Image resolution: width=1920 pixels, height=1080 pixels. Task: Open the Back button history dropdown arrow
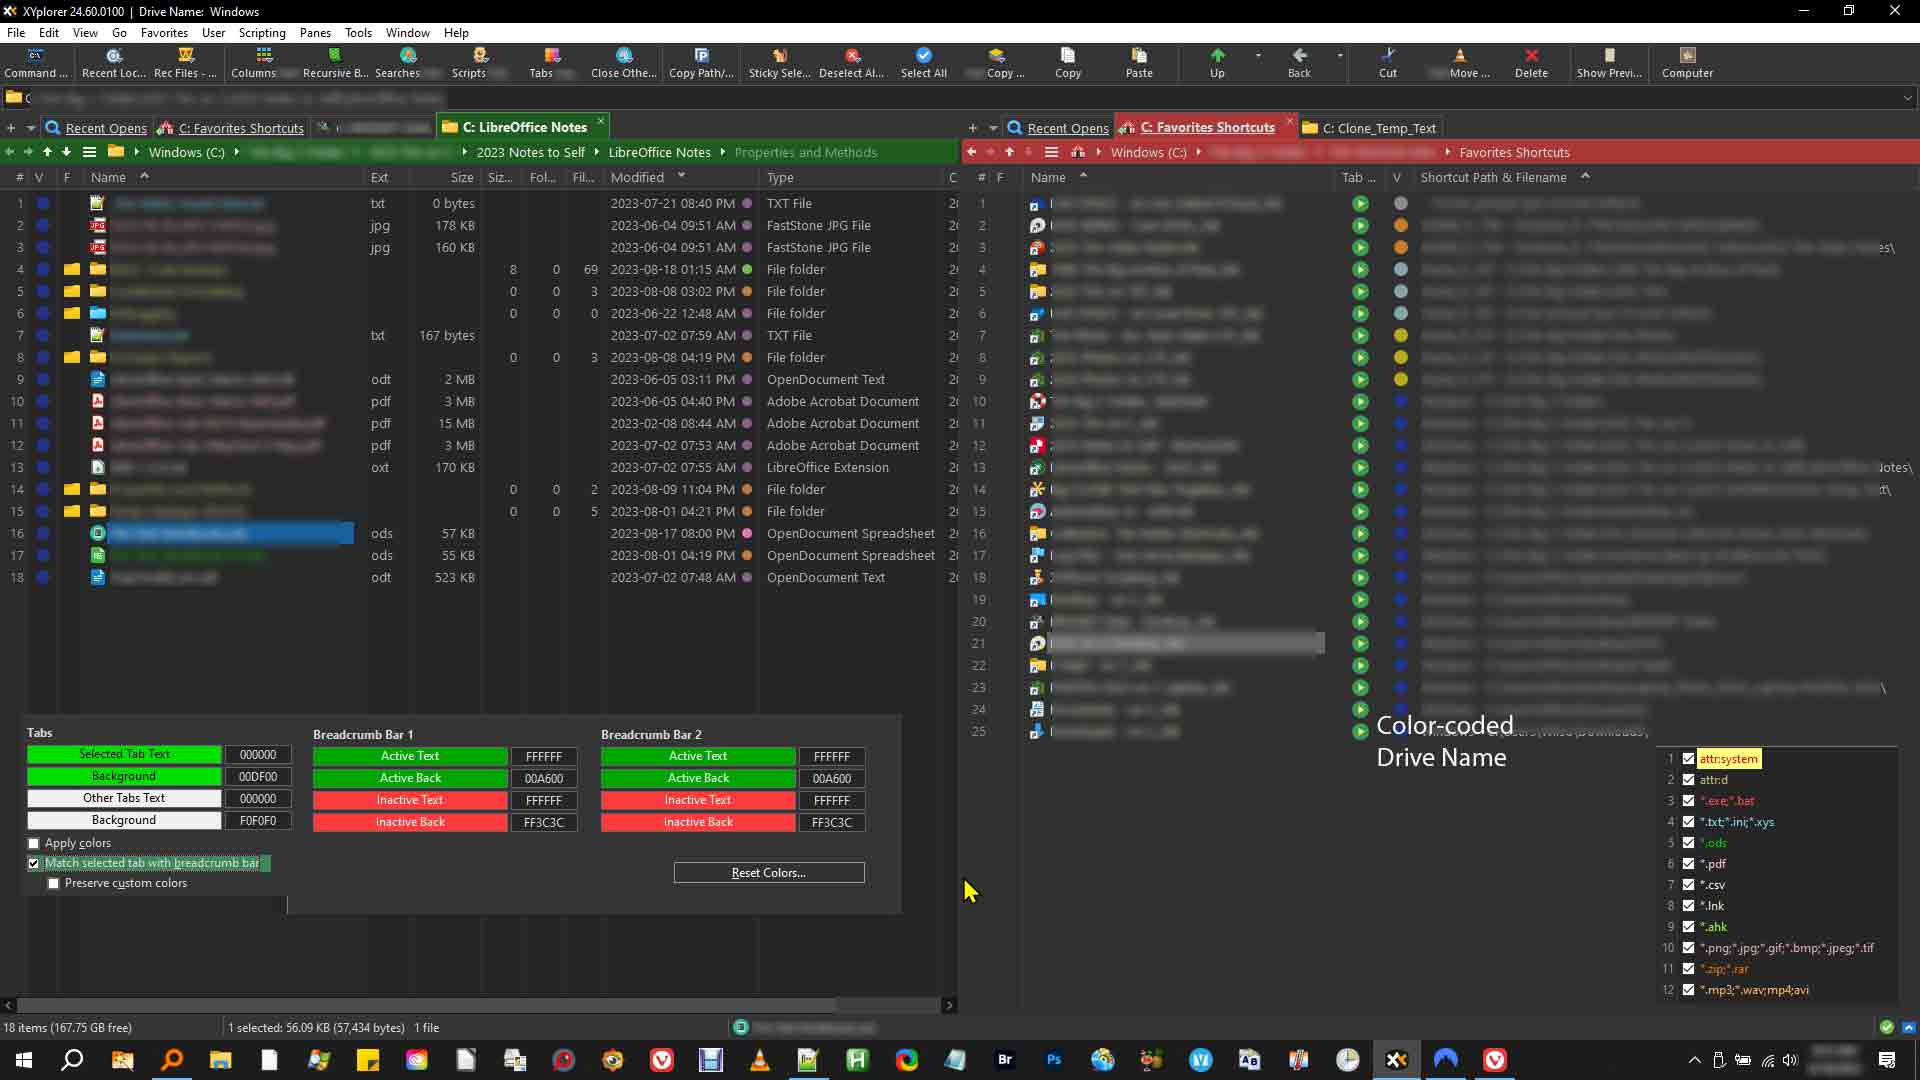[1340, 56]
